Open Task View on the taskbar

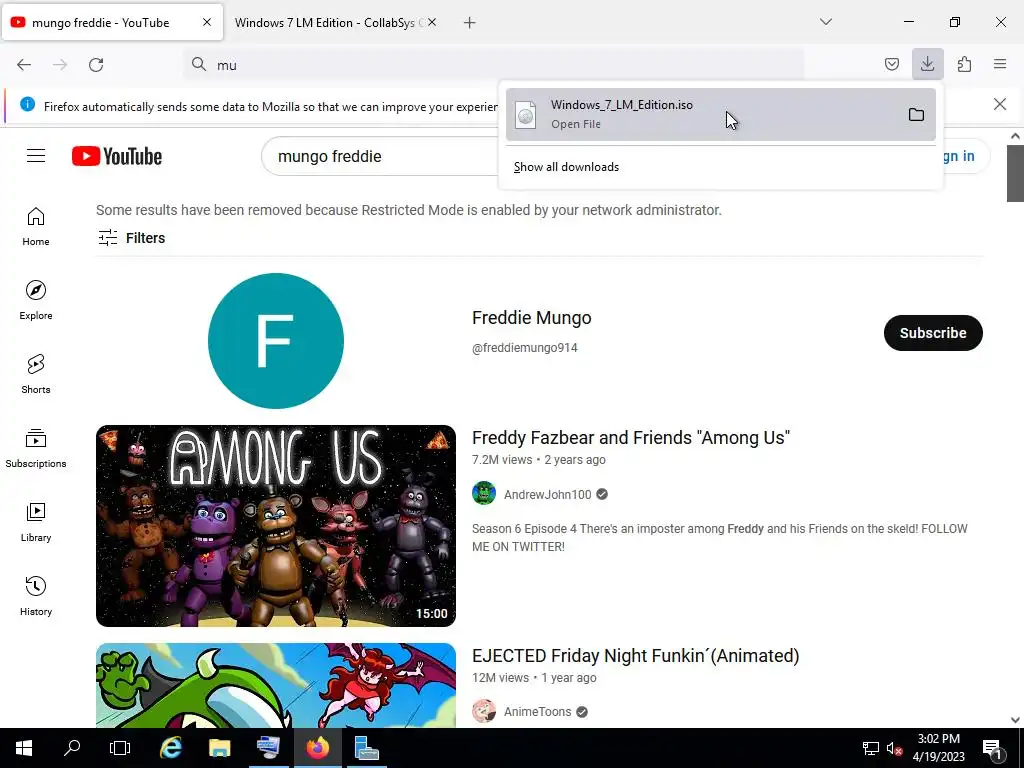(120, 748)
